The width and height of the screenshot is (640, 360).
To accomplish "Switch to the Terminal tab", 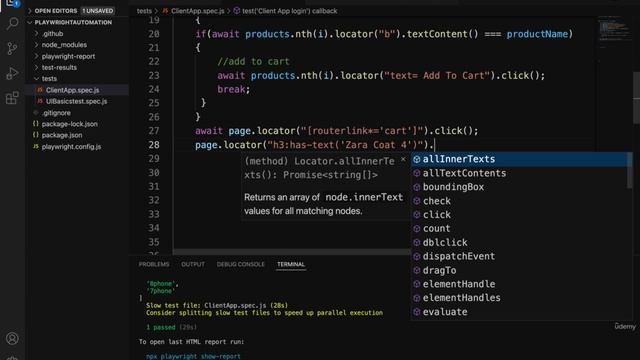I will coord(291,264).
